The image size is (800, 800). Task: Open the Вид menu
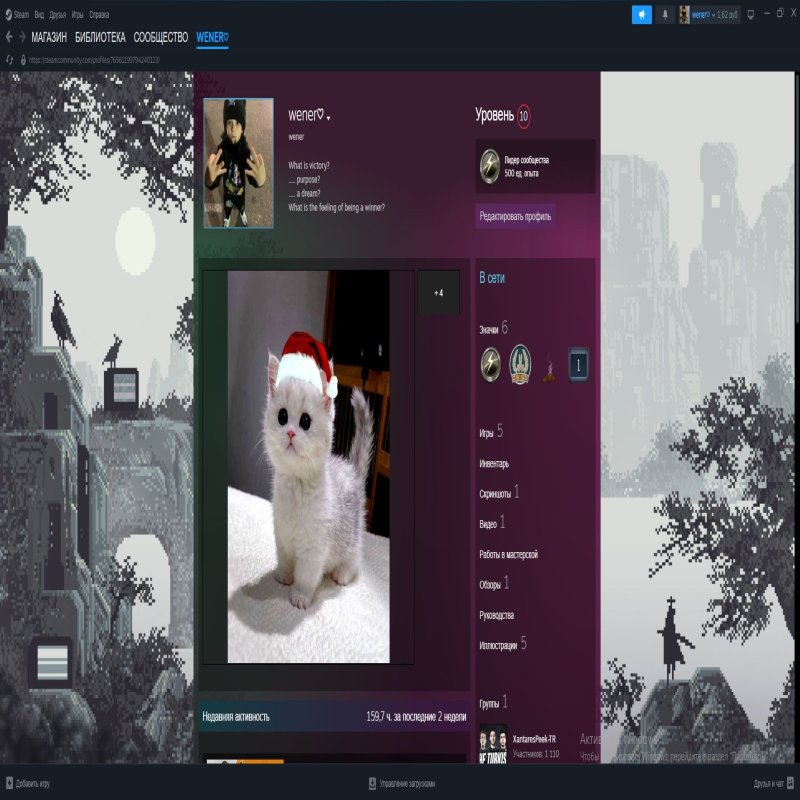(39, 15)
